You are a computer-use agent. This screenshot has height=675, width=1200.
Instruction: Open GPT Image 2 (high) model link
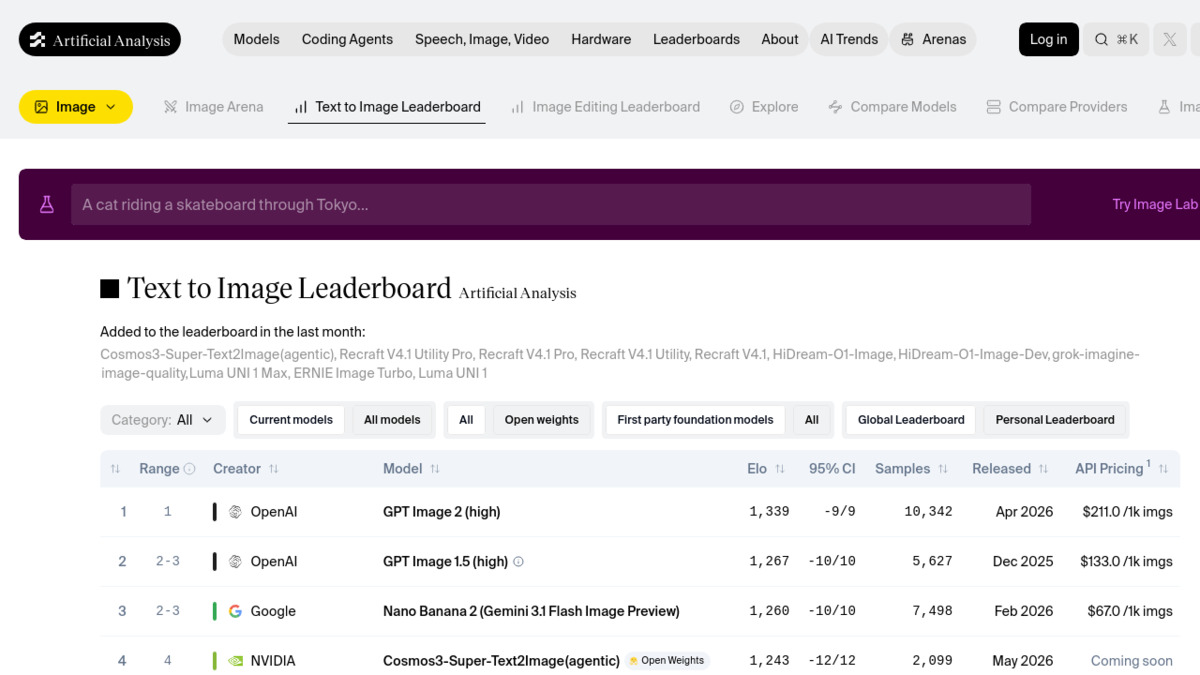coord(442,512)
